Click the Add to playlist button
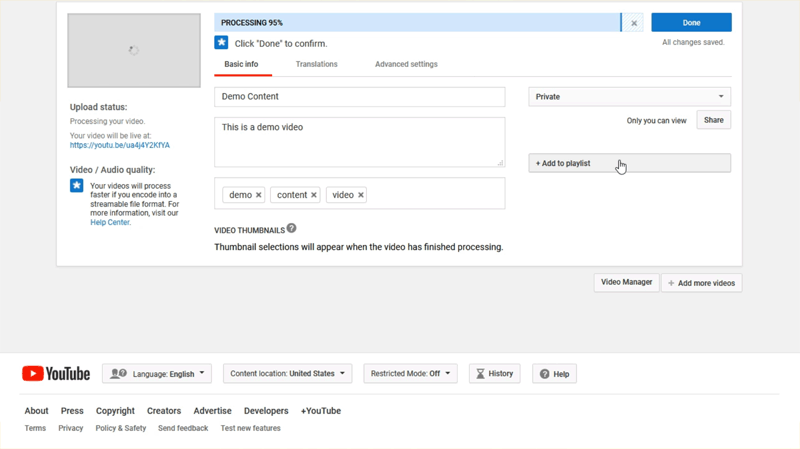The height and width of the screenshot is (449, 800). pyautogui.click(x=629, y=163)
